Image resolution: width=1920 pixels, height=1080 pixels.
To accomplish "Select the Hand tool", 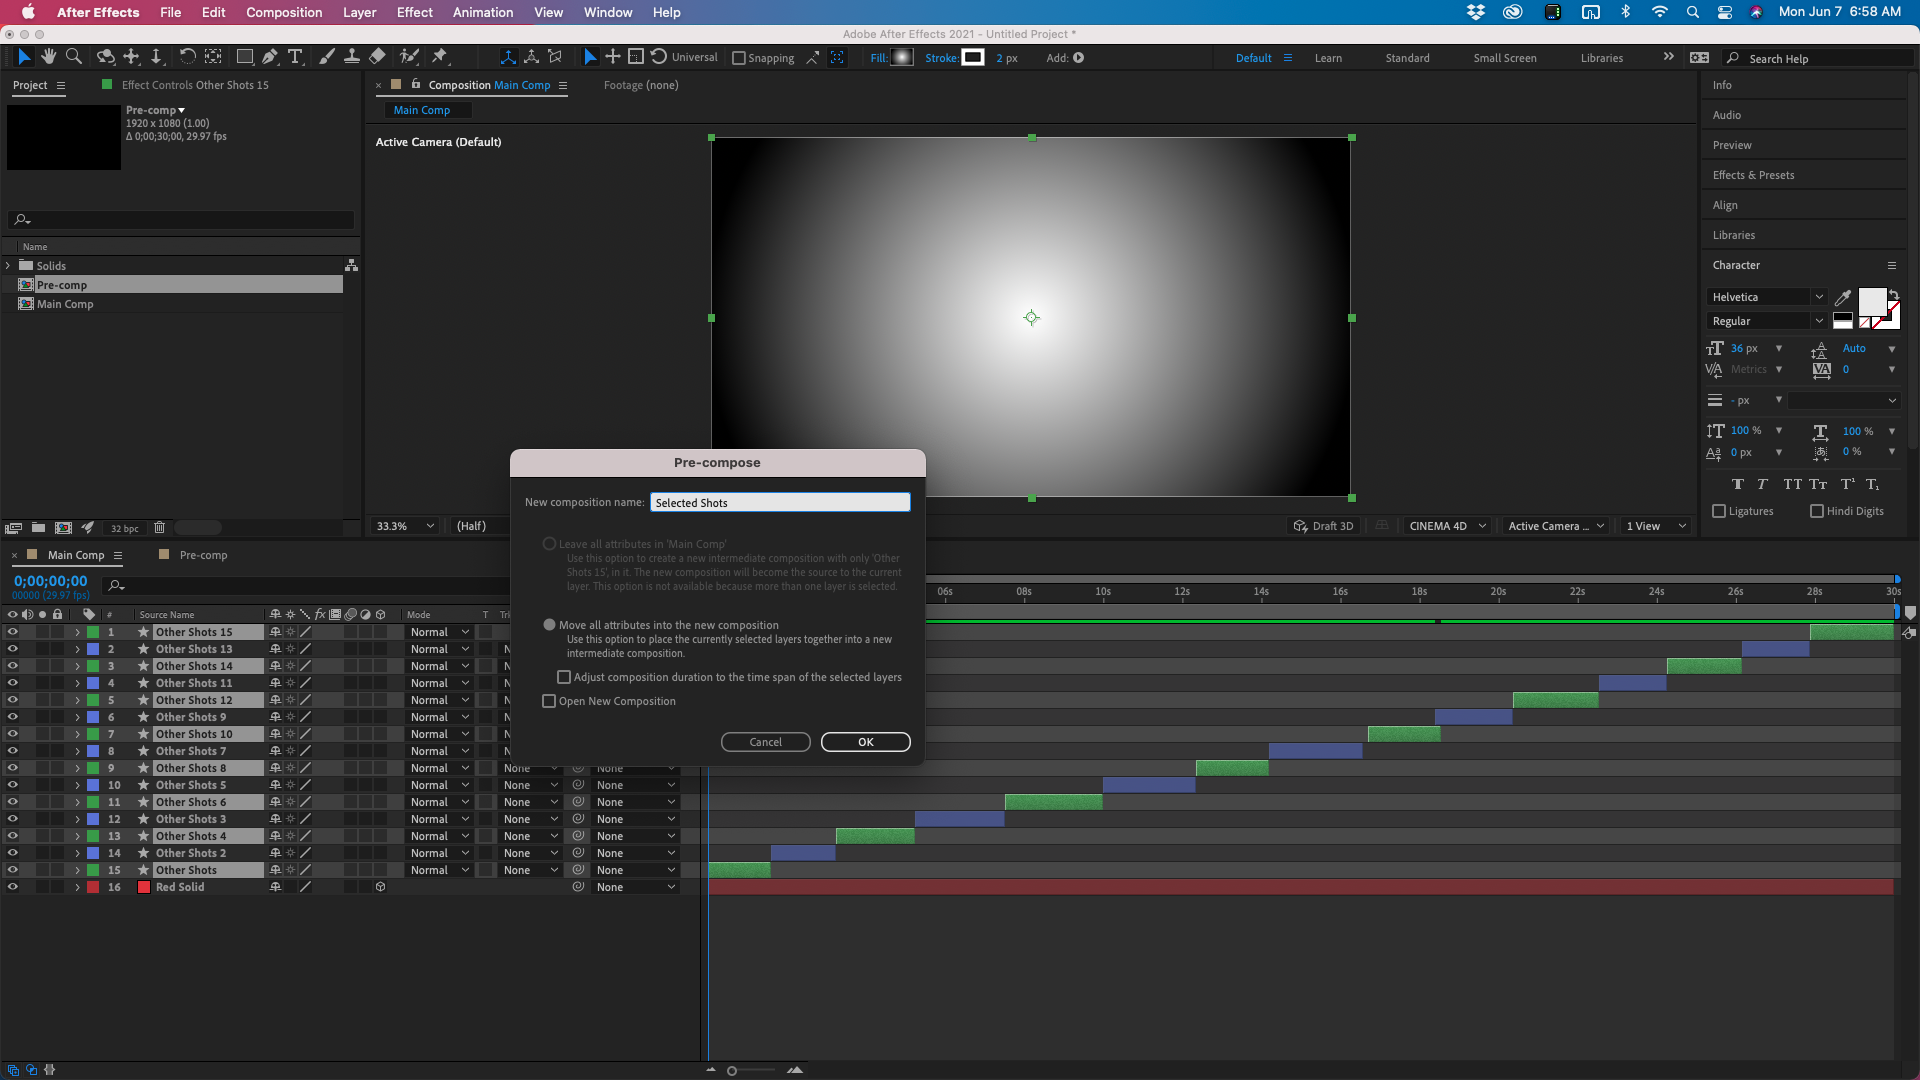I will tap(48, 57).
